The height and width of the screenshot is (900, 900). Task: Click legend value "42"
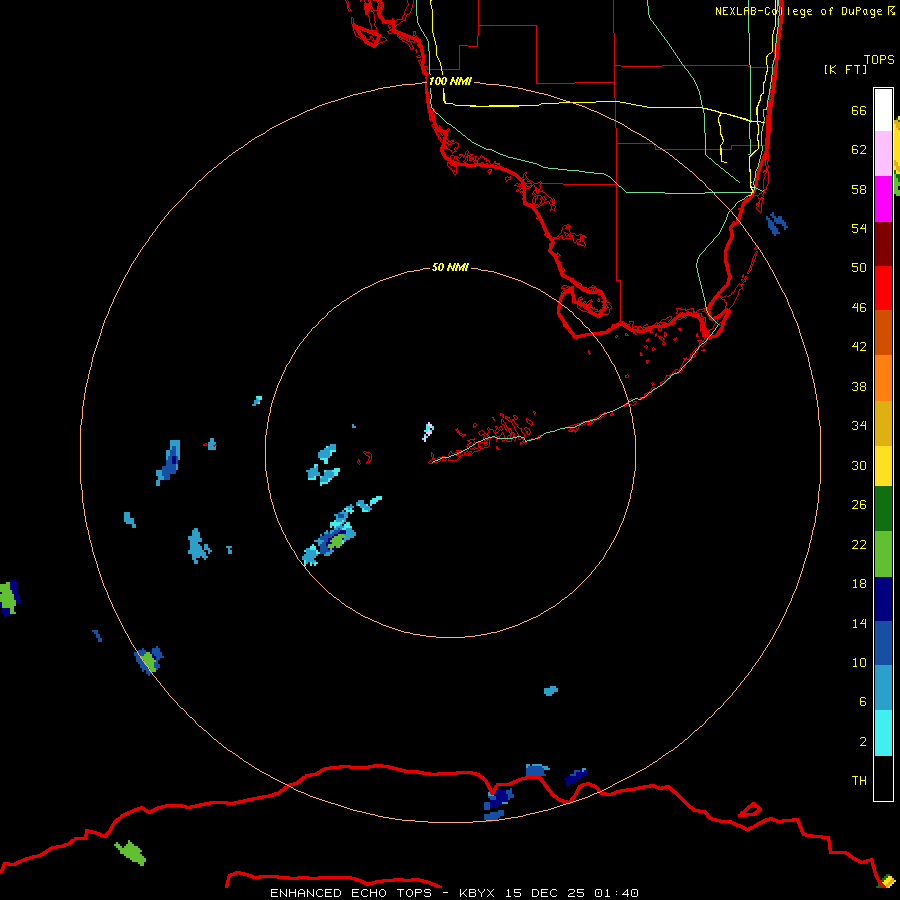(859, 346)
